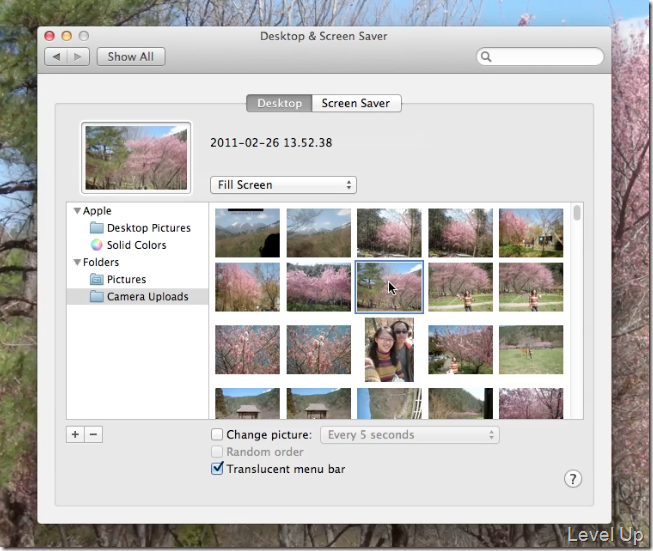This screenshot has width=653, height=551.
Task: Open help with the question mark button
Action: [573, 479]
